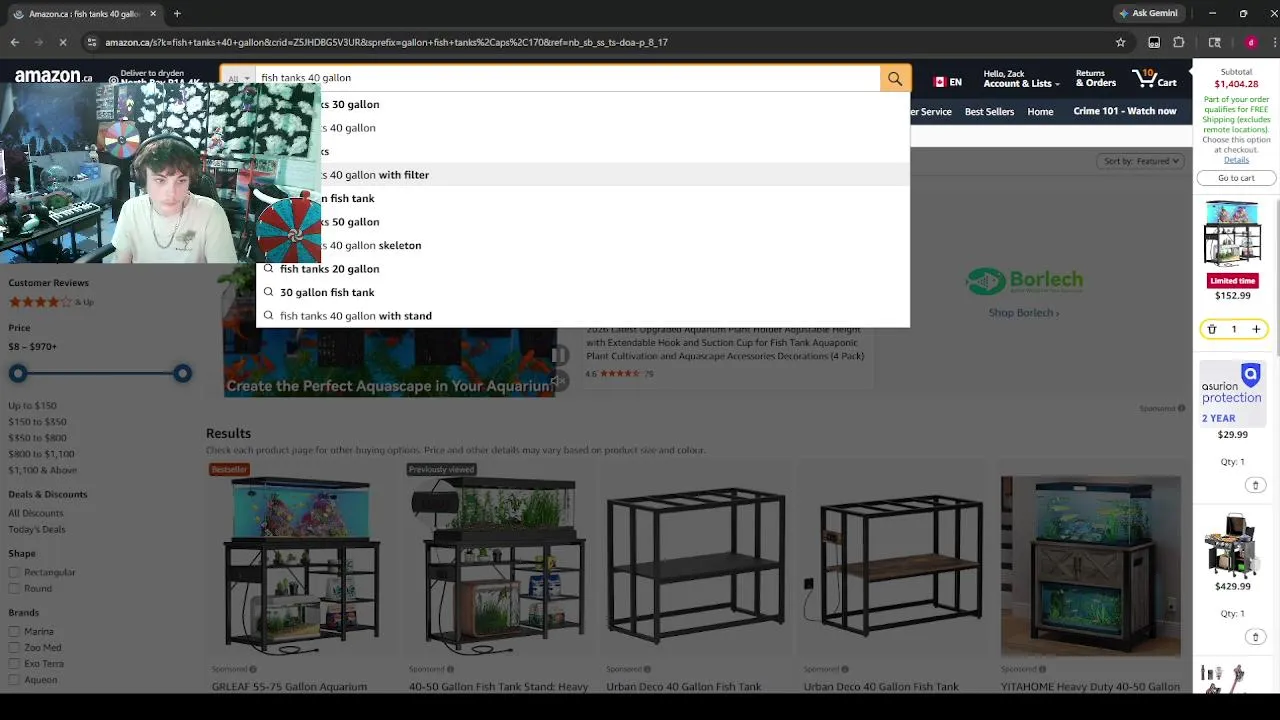The width and height of the screenshot is (1280, 720).
Task: Select suggestion 'fish tanks 40 gallon with filter'
Action: coord(583,175)
